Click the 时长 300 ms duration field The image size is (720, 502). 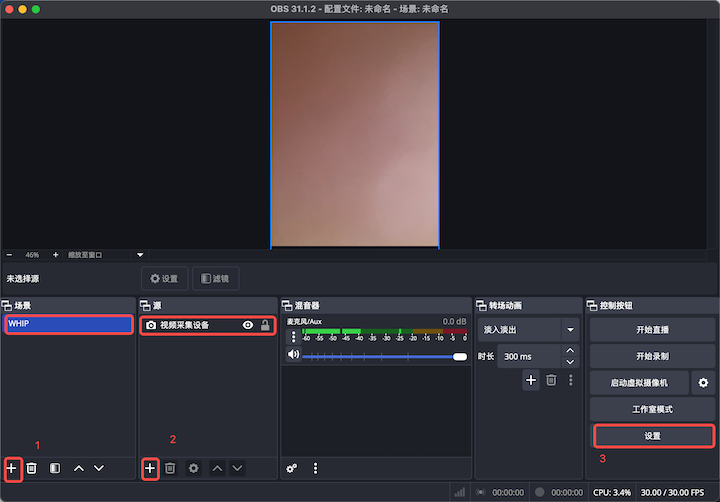point(529,356)
